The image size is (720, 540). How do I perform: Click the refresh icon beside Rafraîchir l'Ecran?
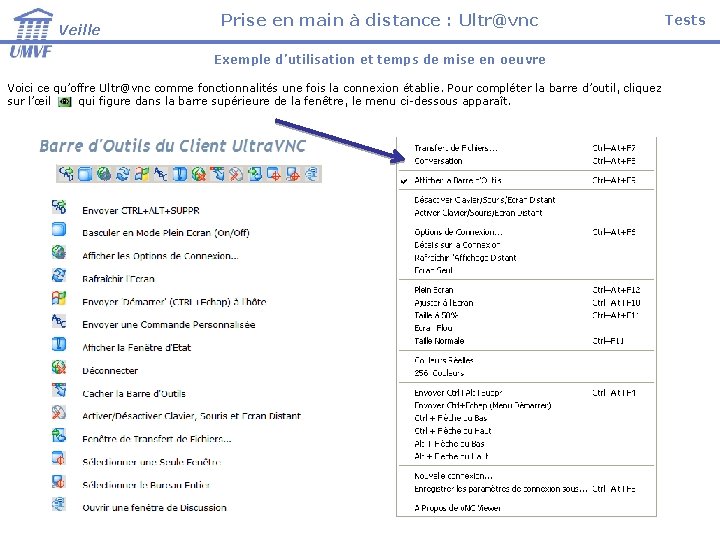[x=59, y=275]
